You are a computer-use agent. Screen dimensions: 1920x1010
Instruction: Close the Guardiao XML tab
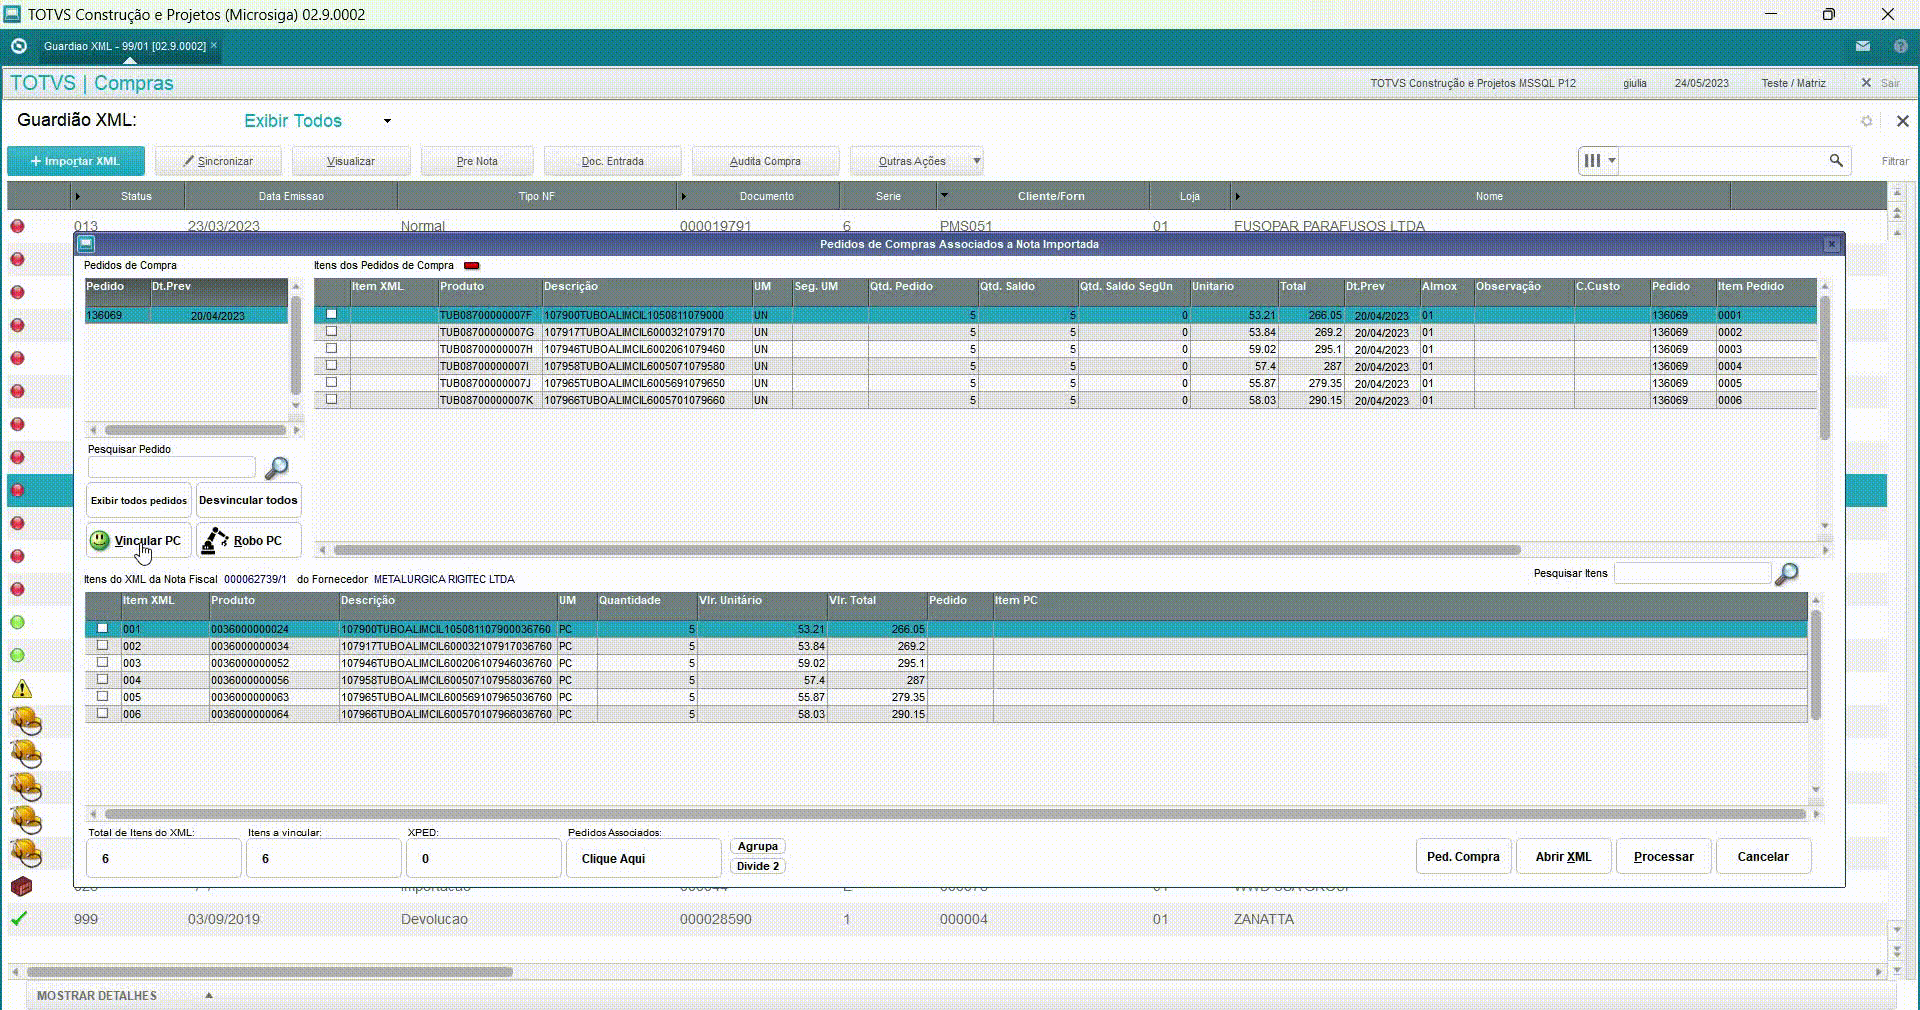tap(214, 45)
